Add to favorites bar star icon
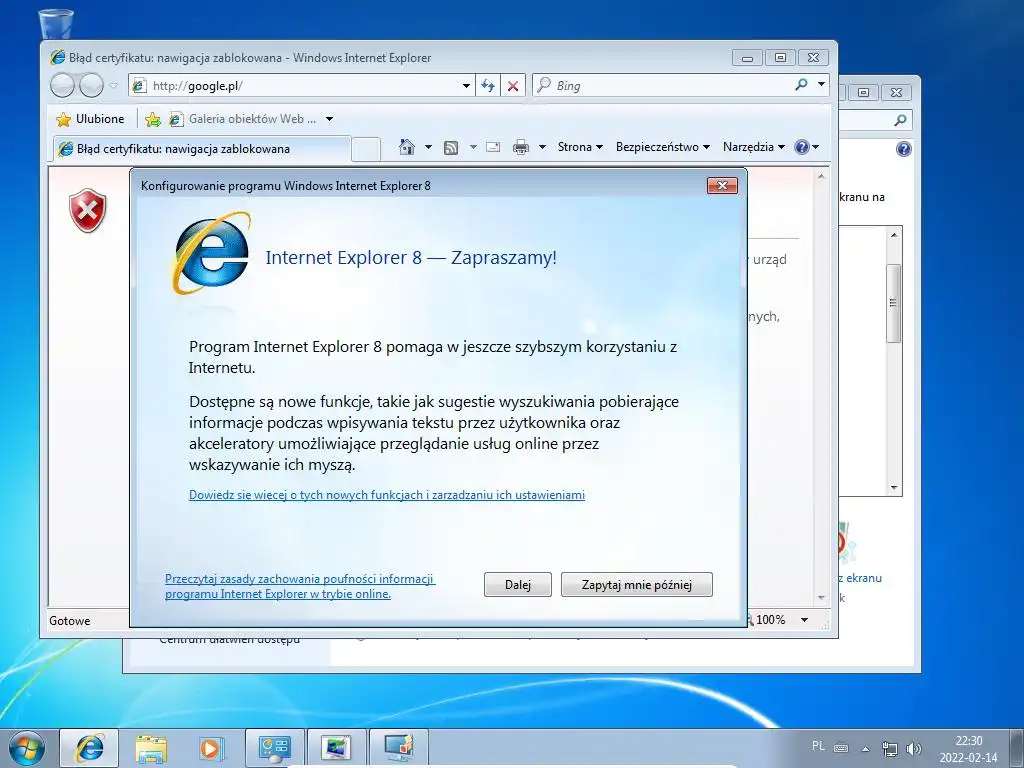This screenshot has height=768, width=1024. [153, 119]
